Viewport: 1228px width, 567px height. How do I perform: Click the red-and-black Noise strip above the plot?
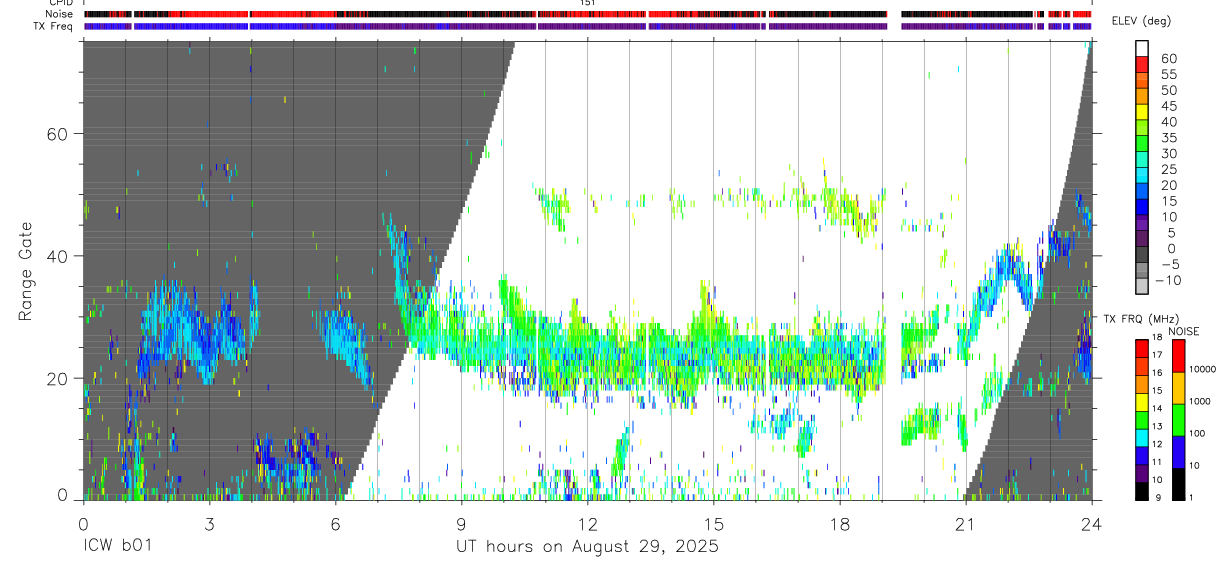(x=588, y=14)
